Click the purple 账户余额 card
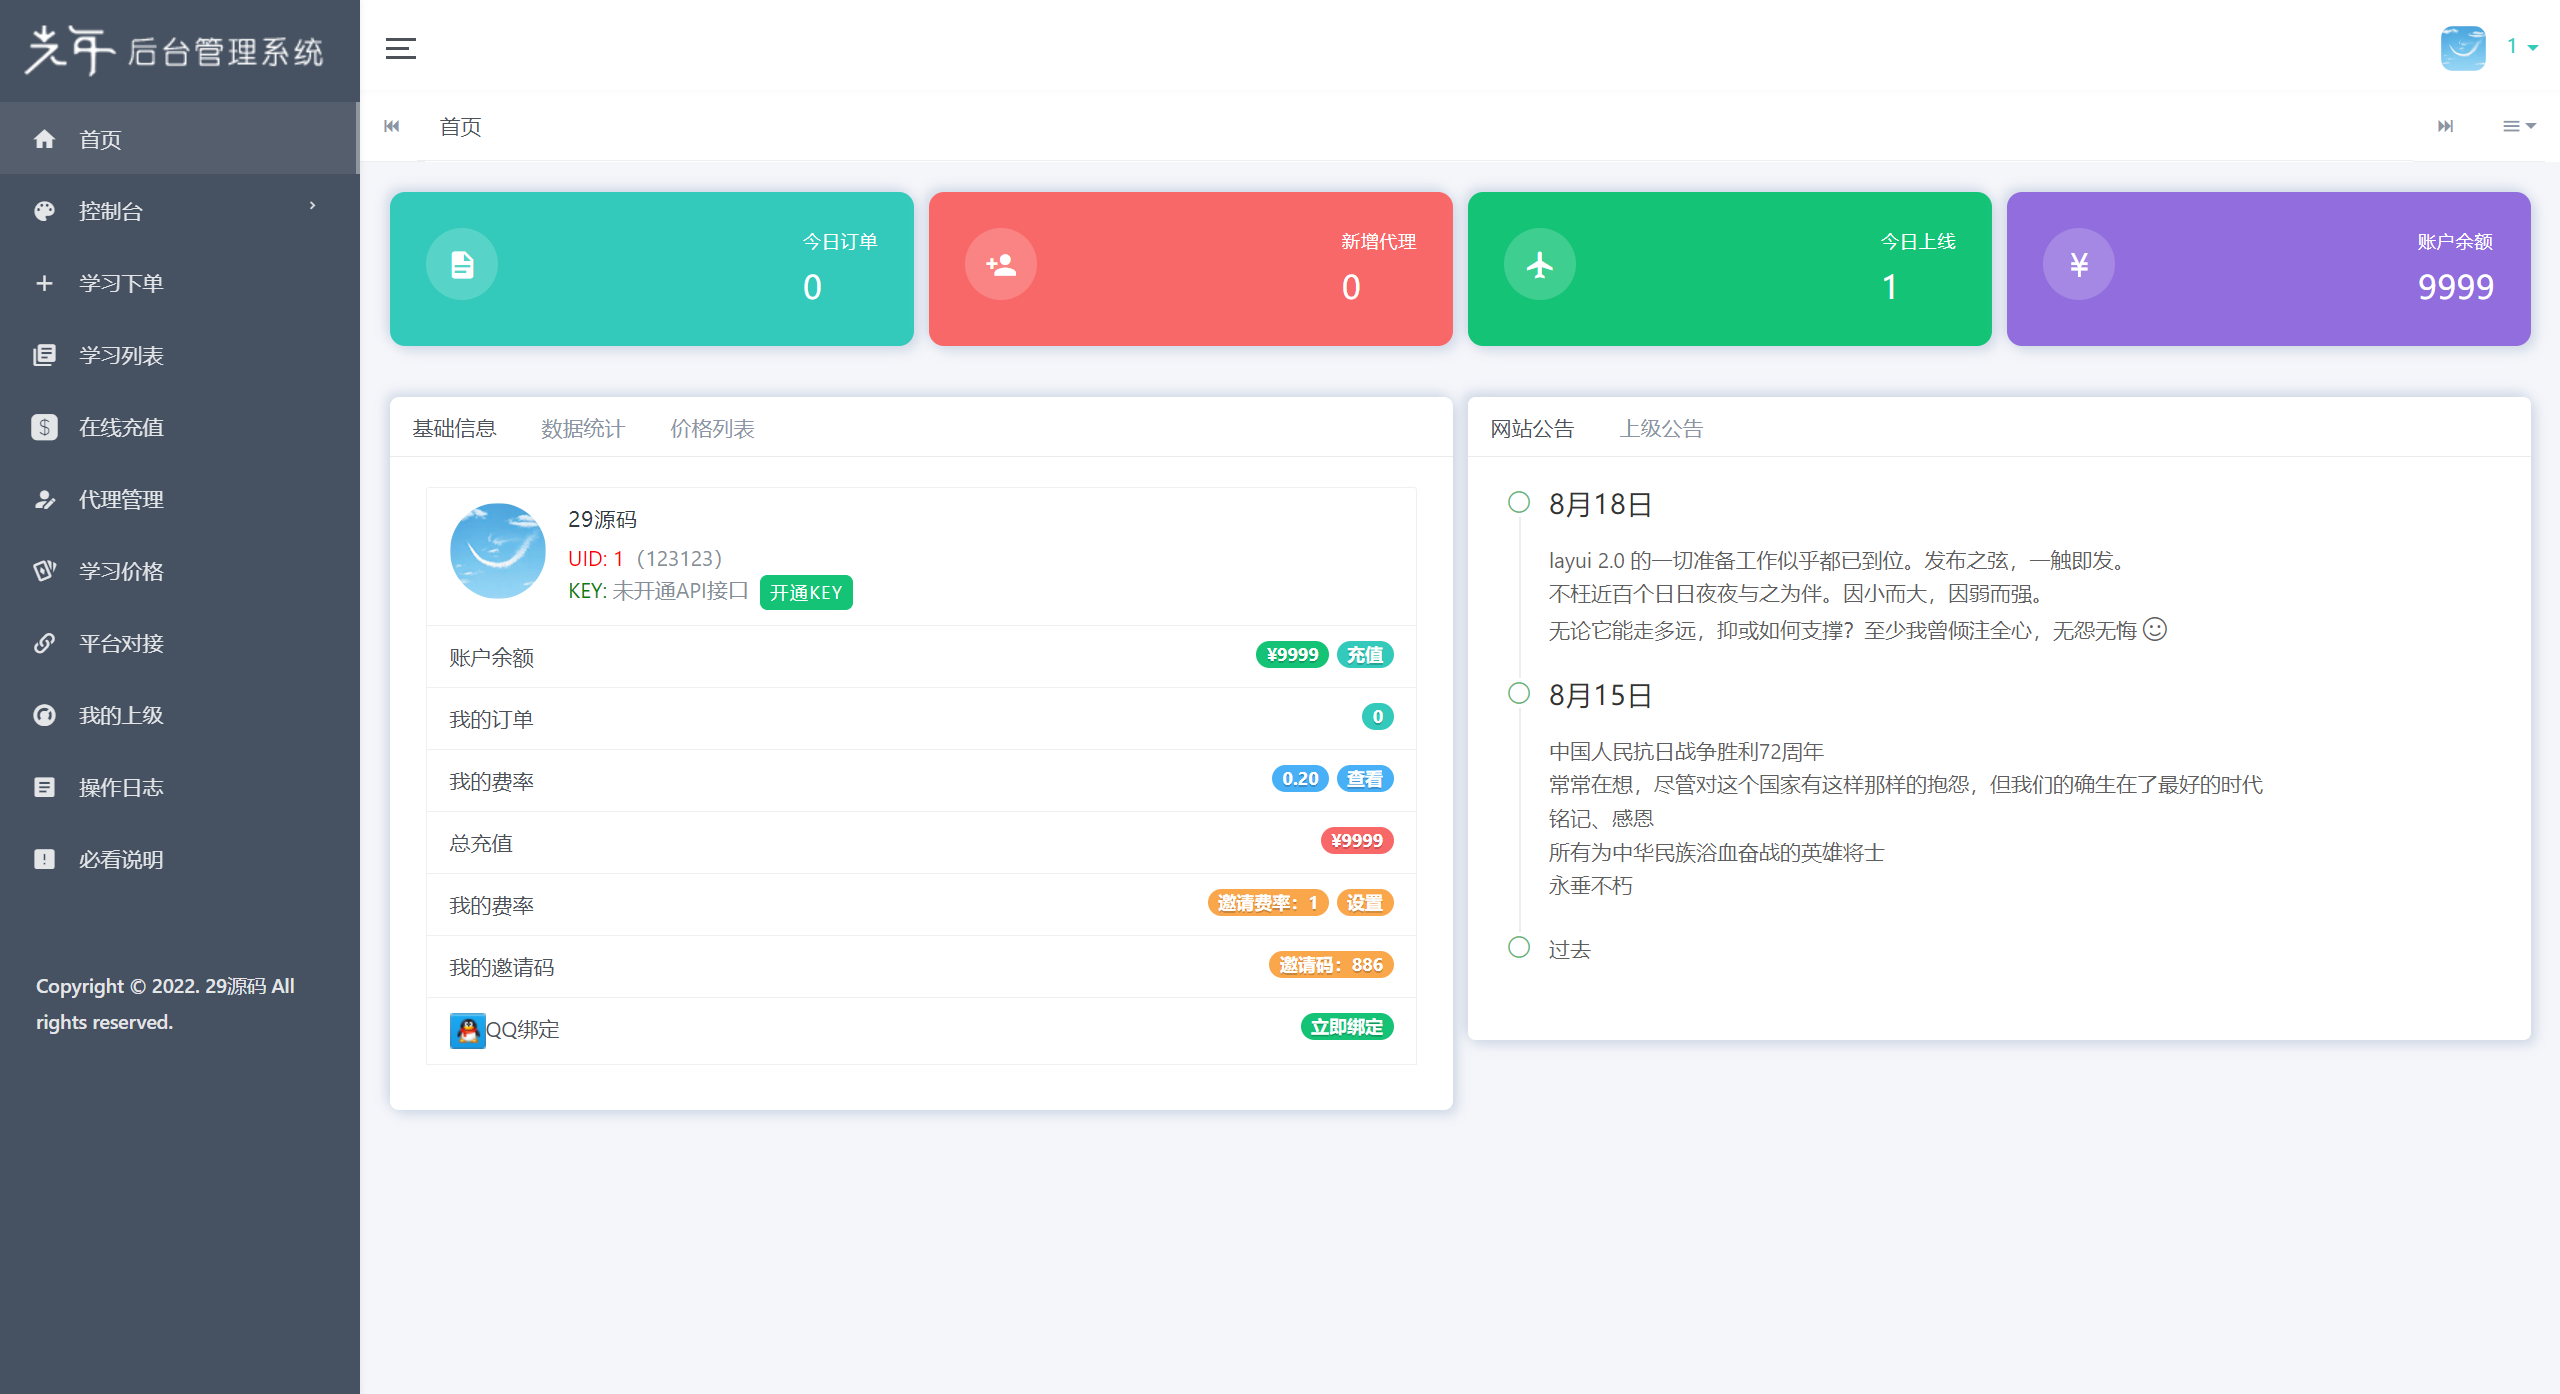The width and height of the screenshot is (2560, 1394). (x=2267, y=268)
